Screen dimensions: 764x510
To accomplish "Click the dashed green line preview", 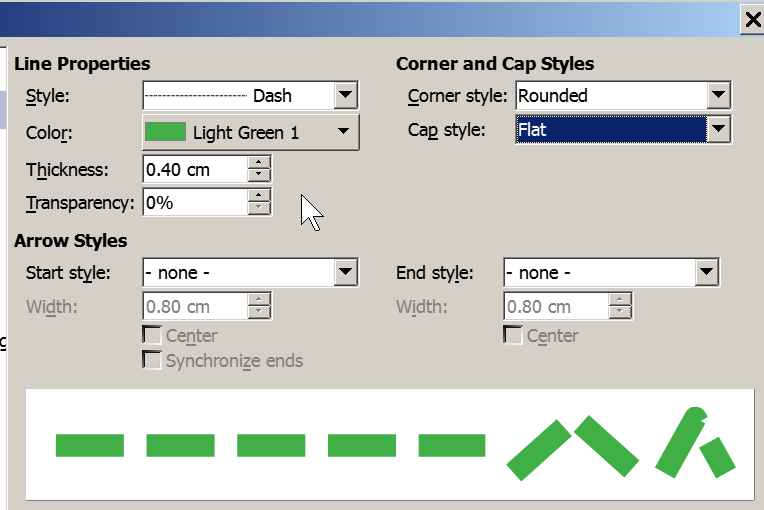I will 390,444.
